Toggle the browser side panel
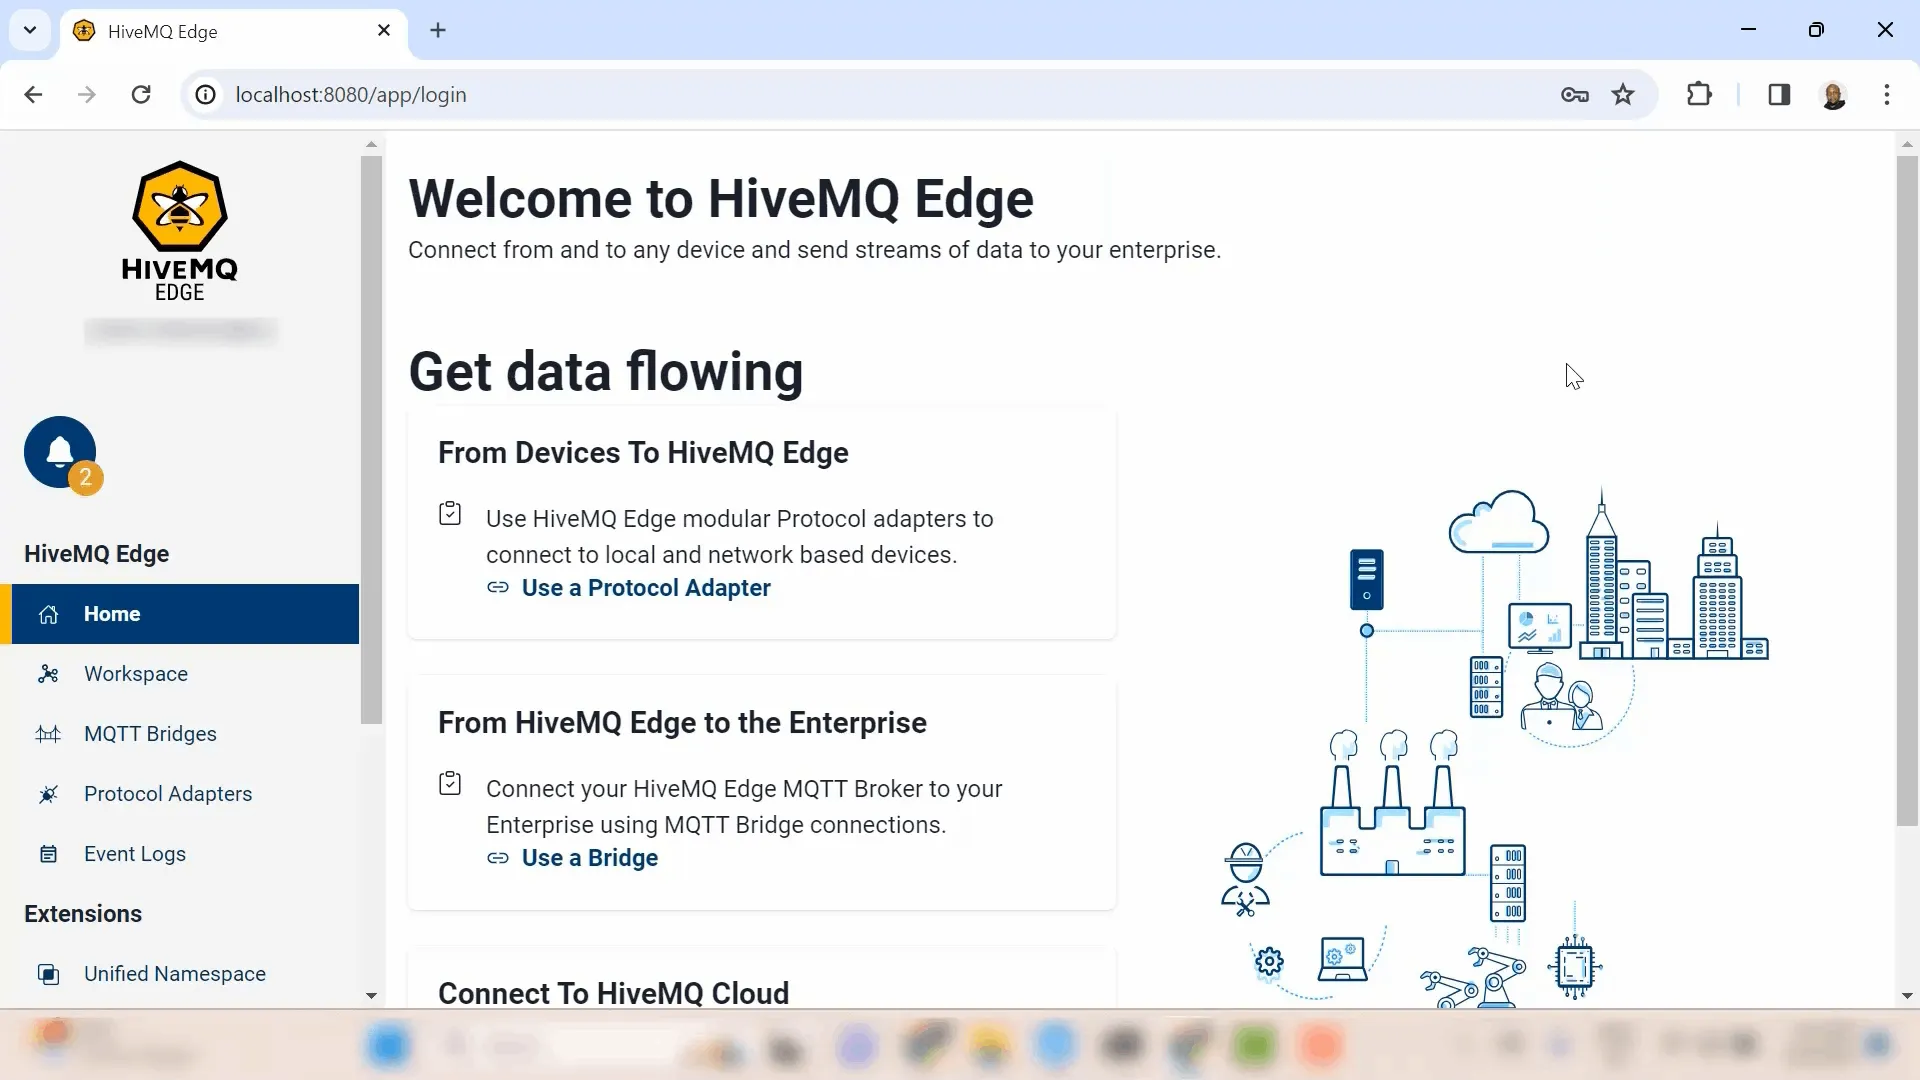 1779,95
